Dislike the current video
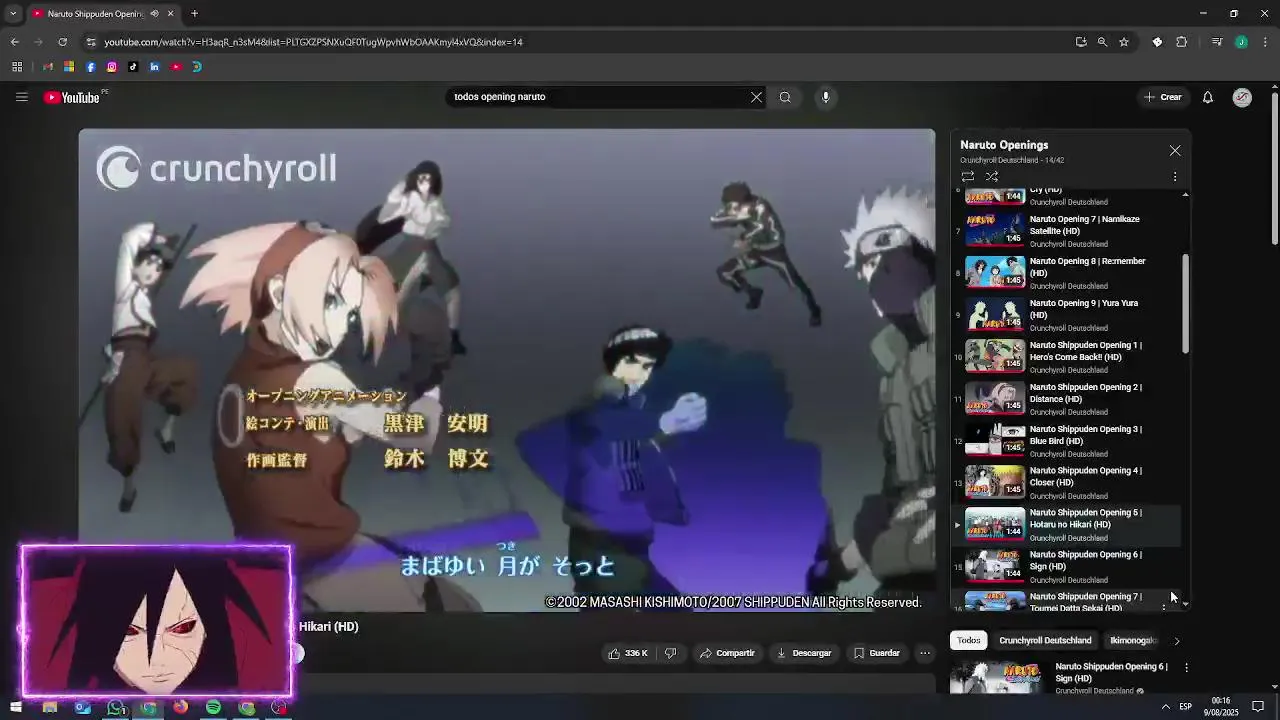Viewport: 1280px width, 720px height. tap(670, 653)
